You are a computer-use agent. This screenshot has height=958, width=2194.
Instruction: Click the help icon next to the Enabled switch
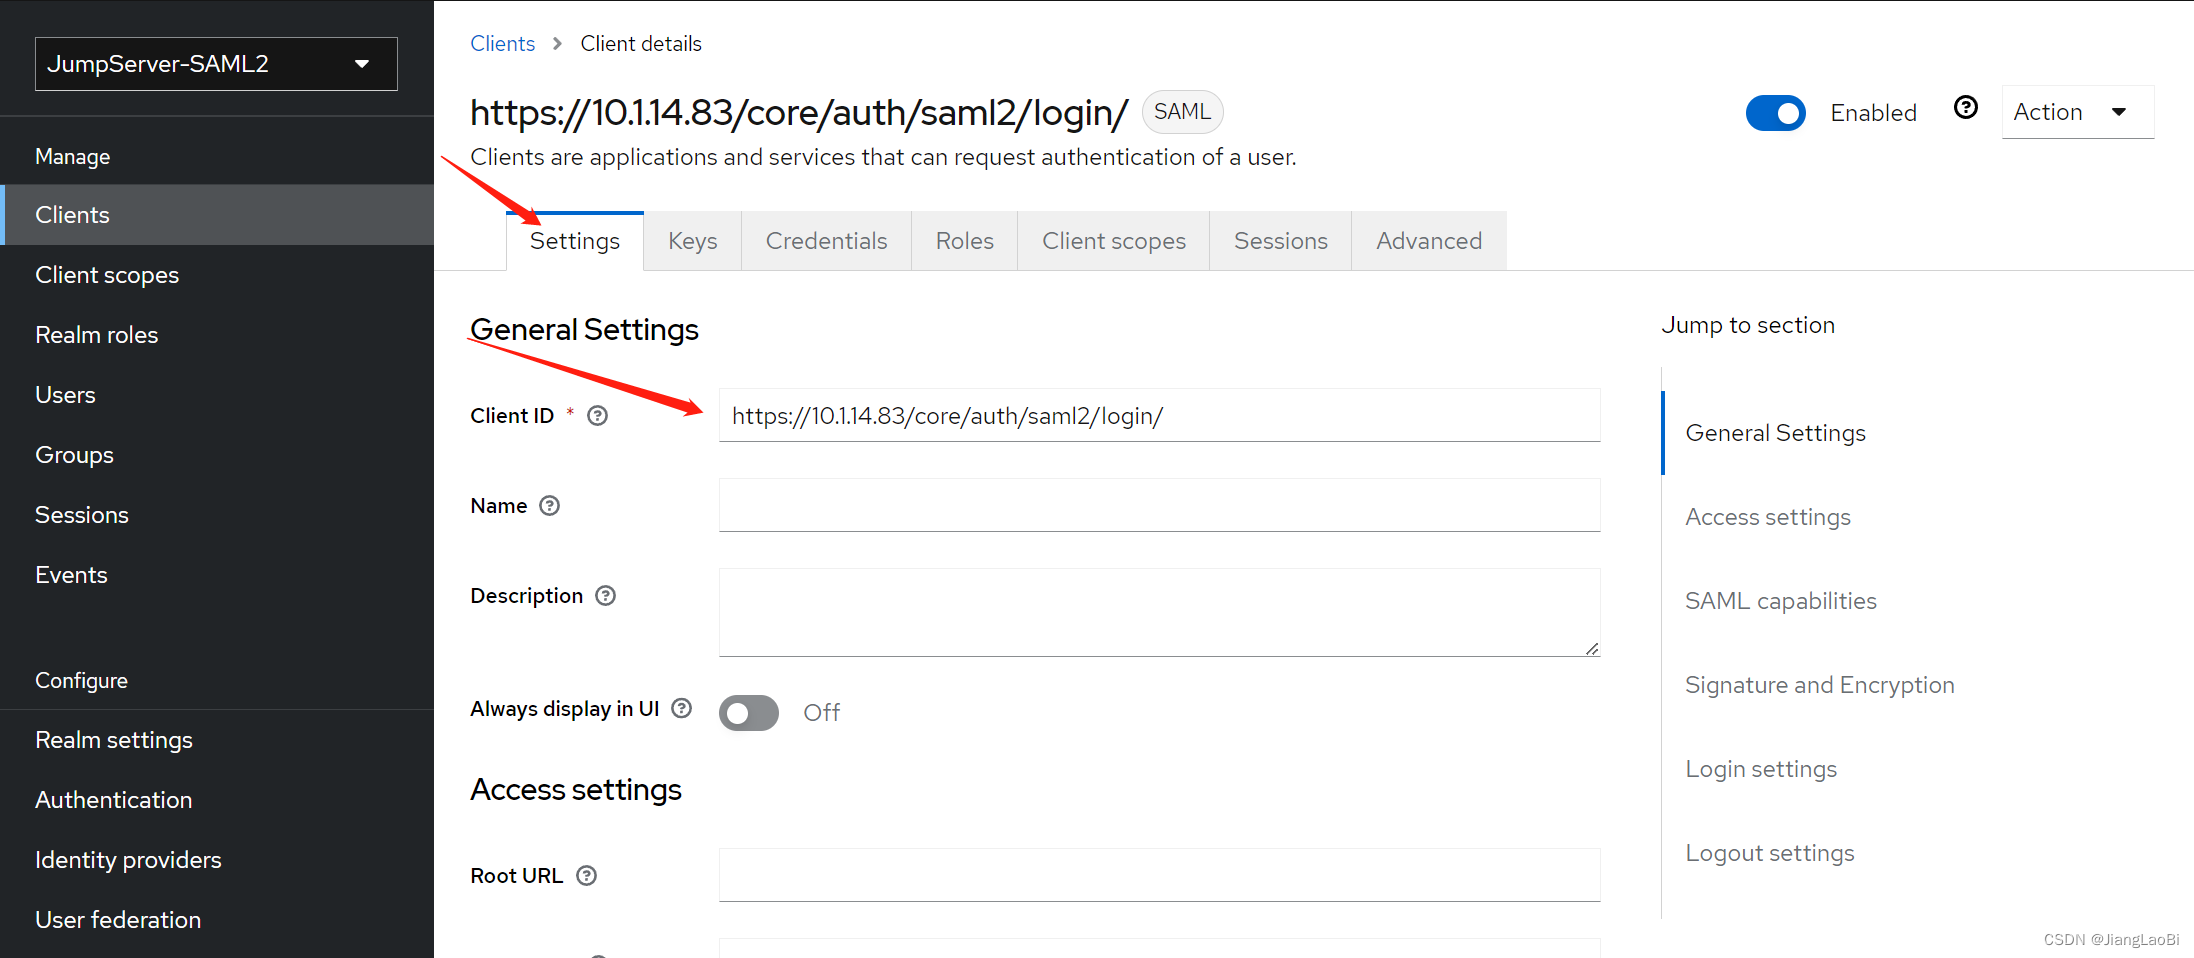pyautogui.click(x=1966, y=107)
